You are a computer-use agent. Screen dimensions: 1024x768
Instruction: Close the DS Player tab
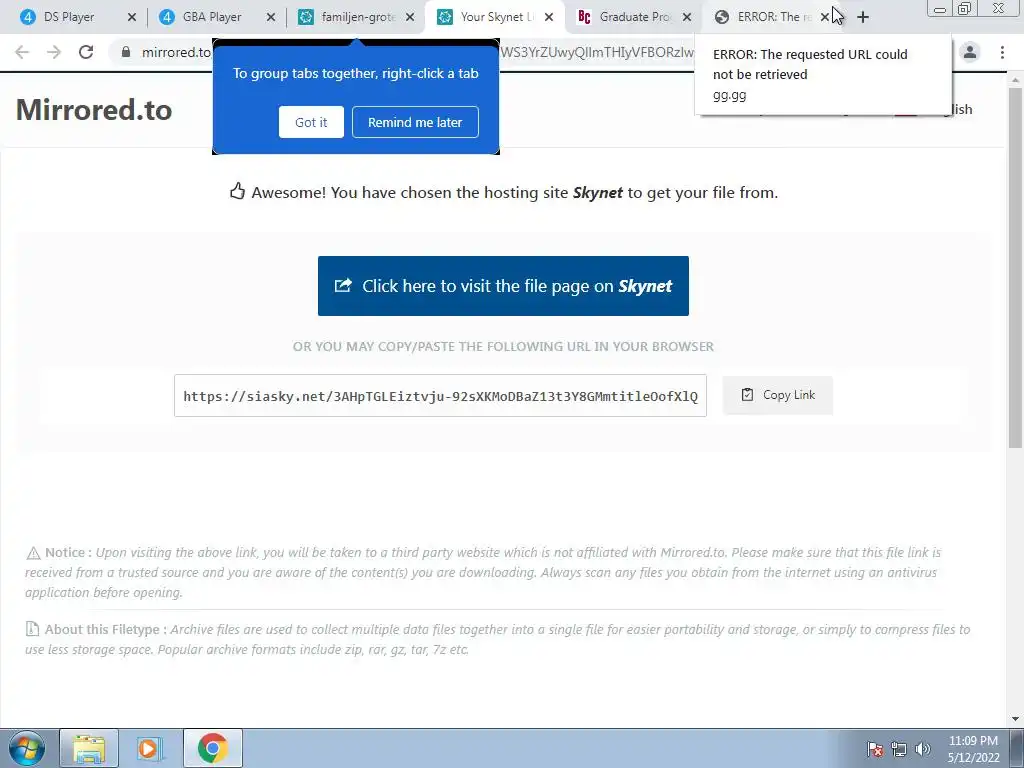[132, 18]
